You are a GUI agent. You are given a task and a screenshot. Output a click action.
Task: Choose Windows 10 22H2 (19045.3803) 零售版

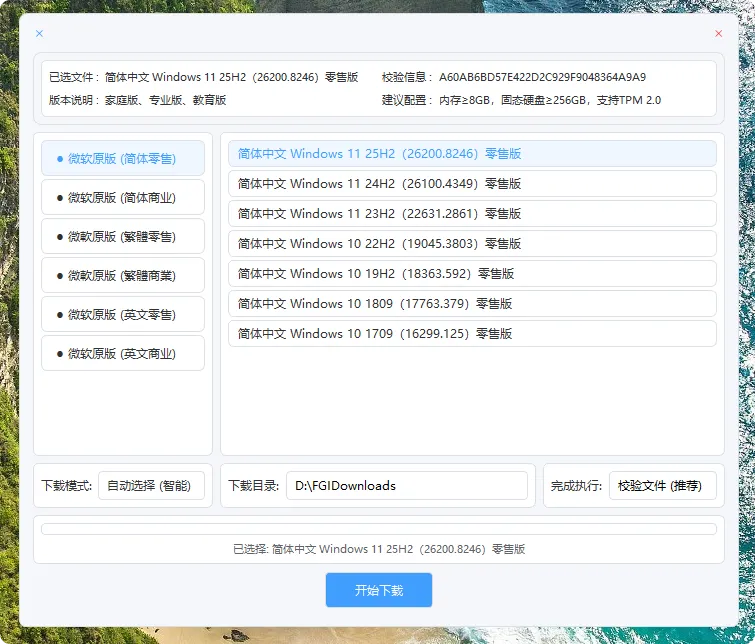click(472, 243)
